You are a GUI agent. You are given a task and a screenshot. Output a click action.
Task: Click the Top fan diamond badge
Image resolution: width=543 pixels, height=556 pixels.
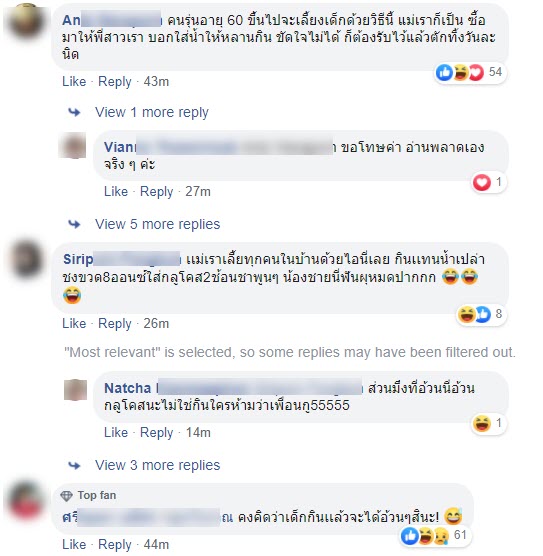coord(66,496)
